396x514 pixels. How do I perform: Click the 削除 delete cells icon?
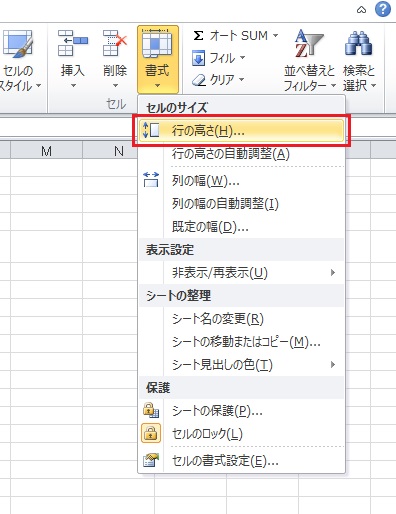click(x=115, y=43)
